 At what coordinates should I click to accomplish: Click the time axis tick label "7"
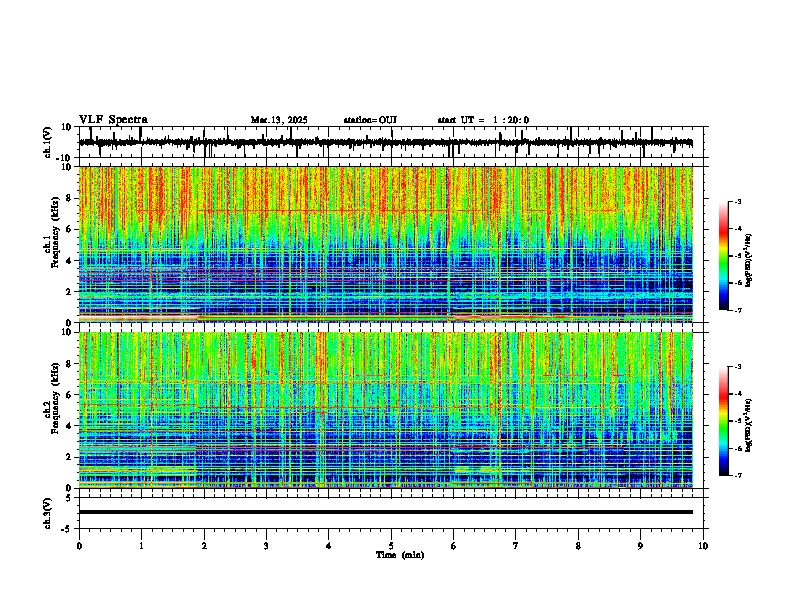516,546
